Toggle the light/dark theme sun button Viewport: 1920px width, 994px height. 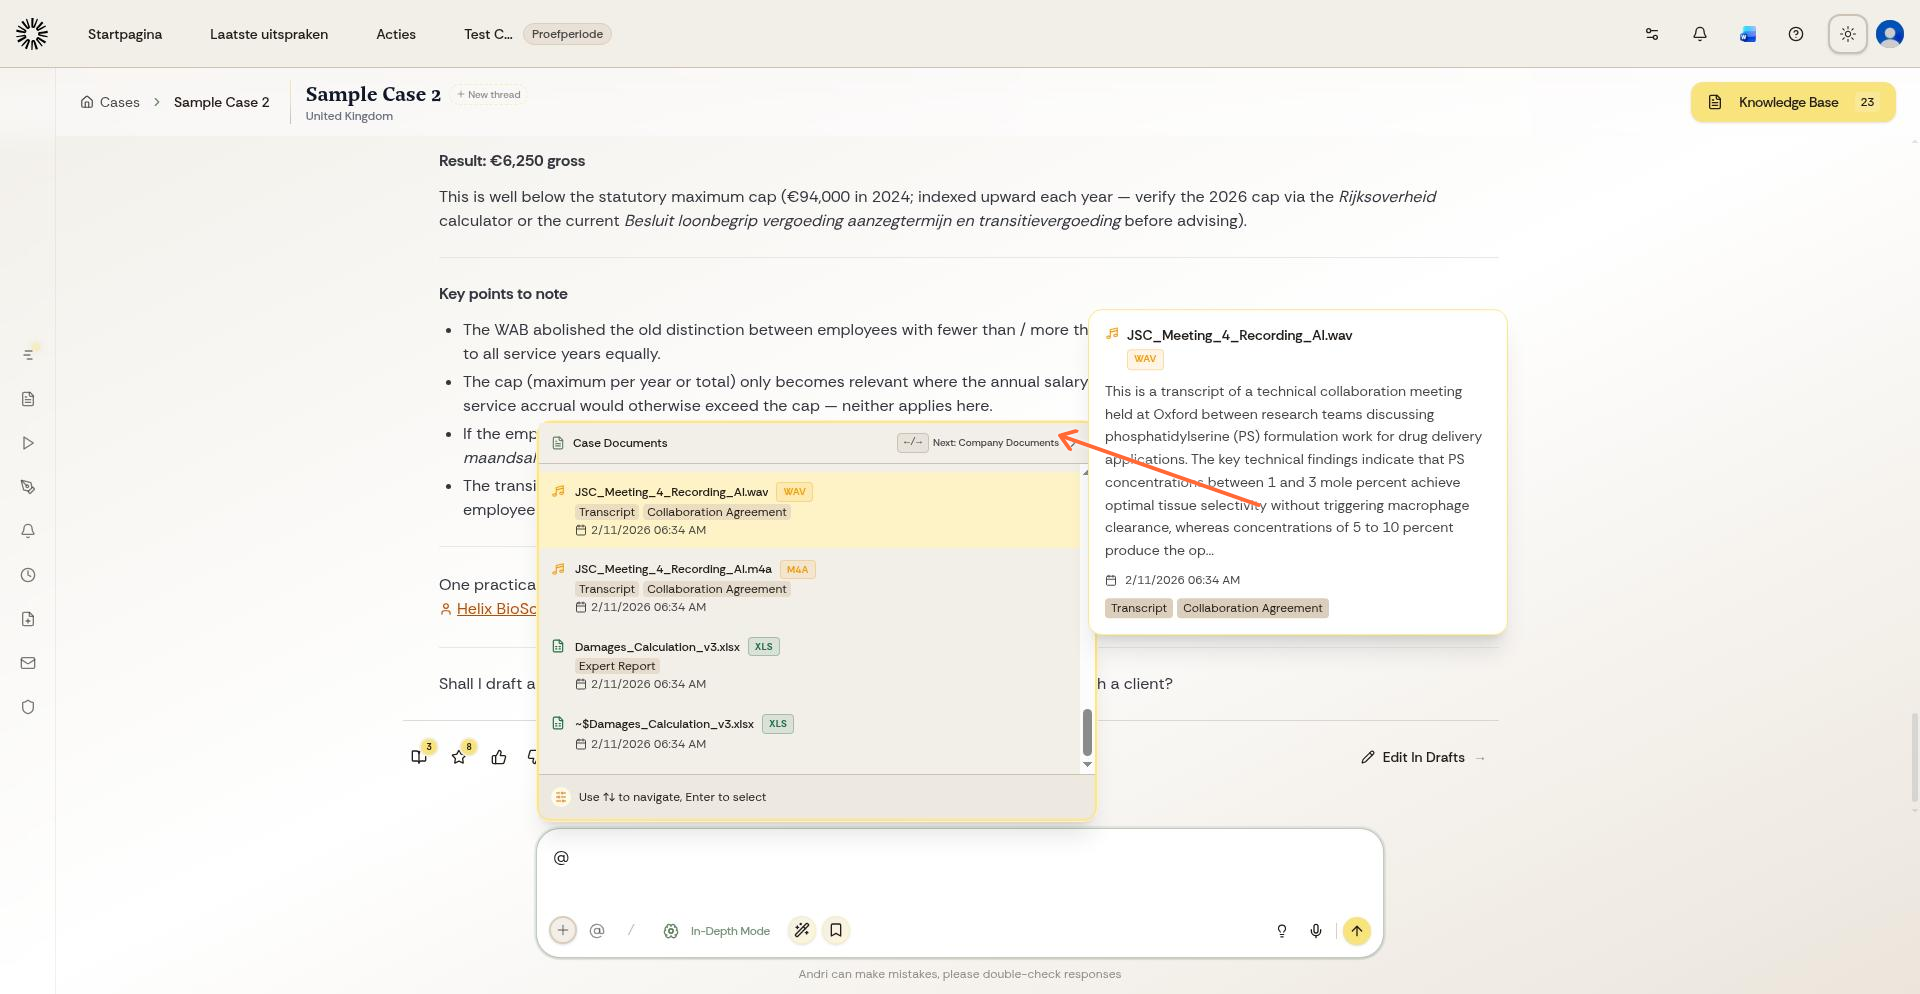(1848, 34)
